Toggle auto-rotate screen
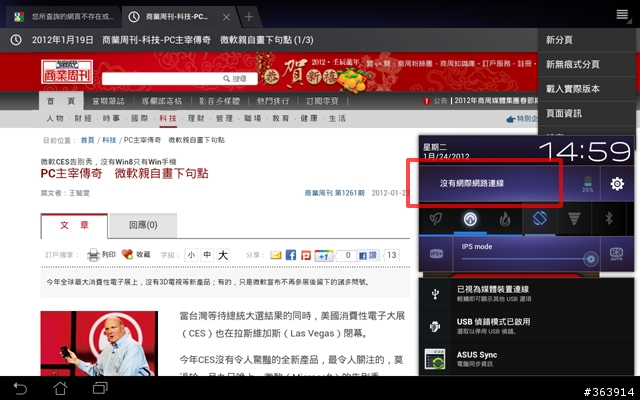Image resolution: width=640 pixels, height=400 pixels. (540, 219)
